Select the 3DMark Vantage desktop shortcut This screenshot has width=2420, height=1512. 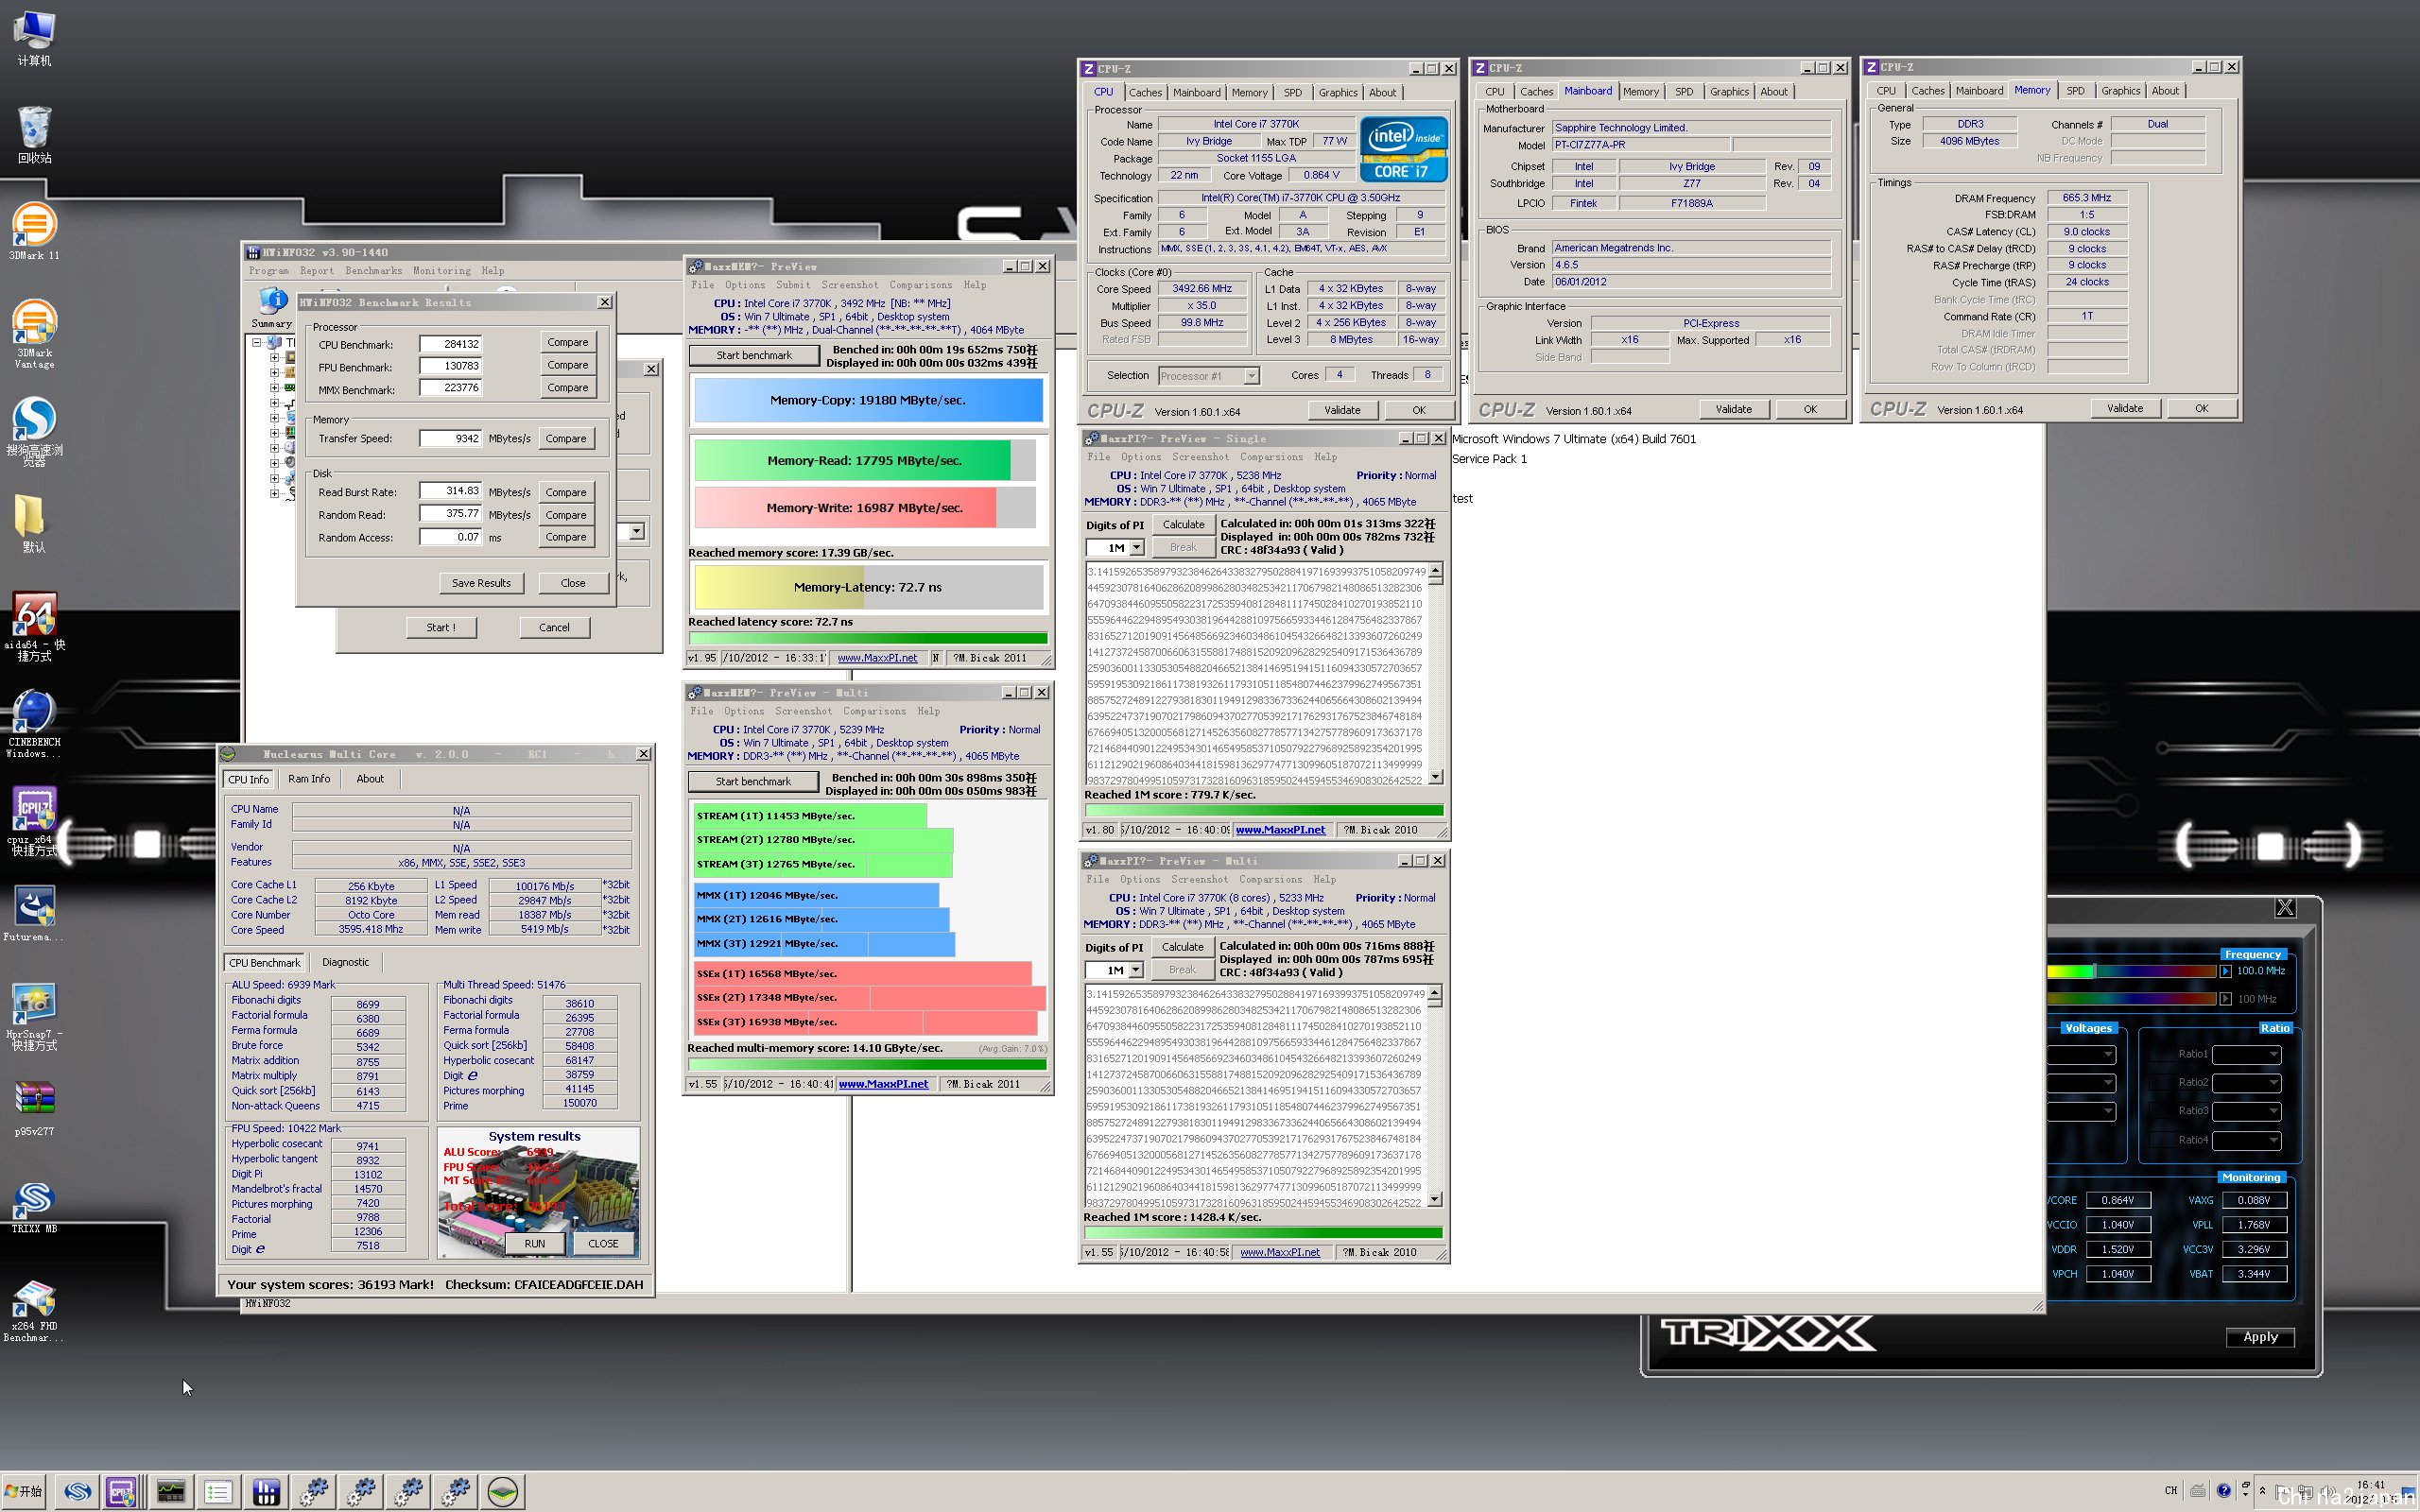[34, 334]
